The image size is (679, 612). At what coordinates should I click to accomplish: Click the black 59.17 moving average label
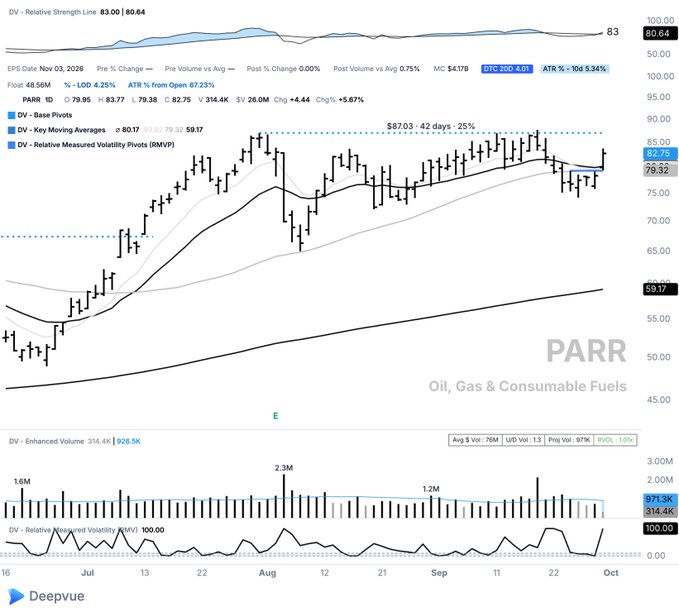[660, 289]
